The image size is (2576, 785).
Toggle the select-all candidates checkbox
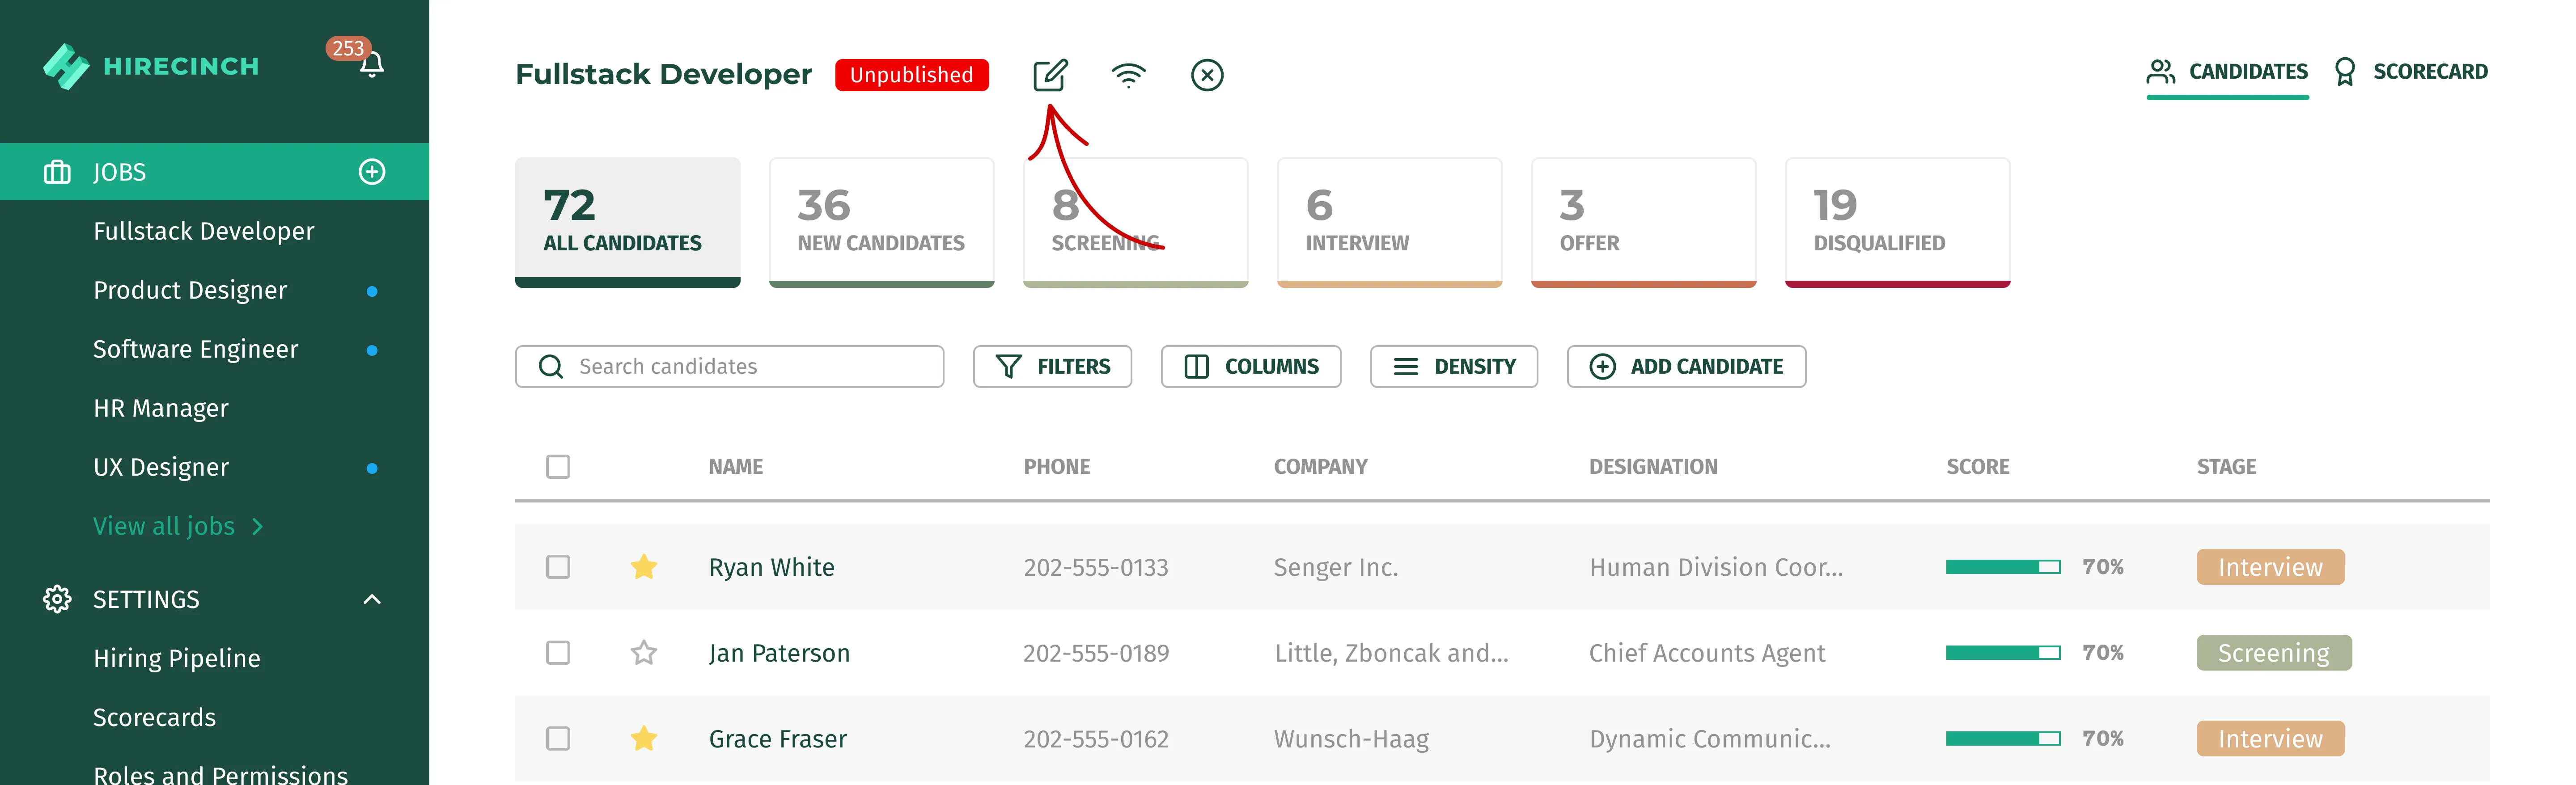point(558,467)
